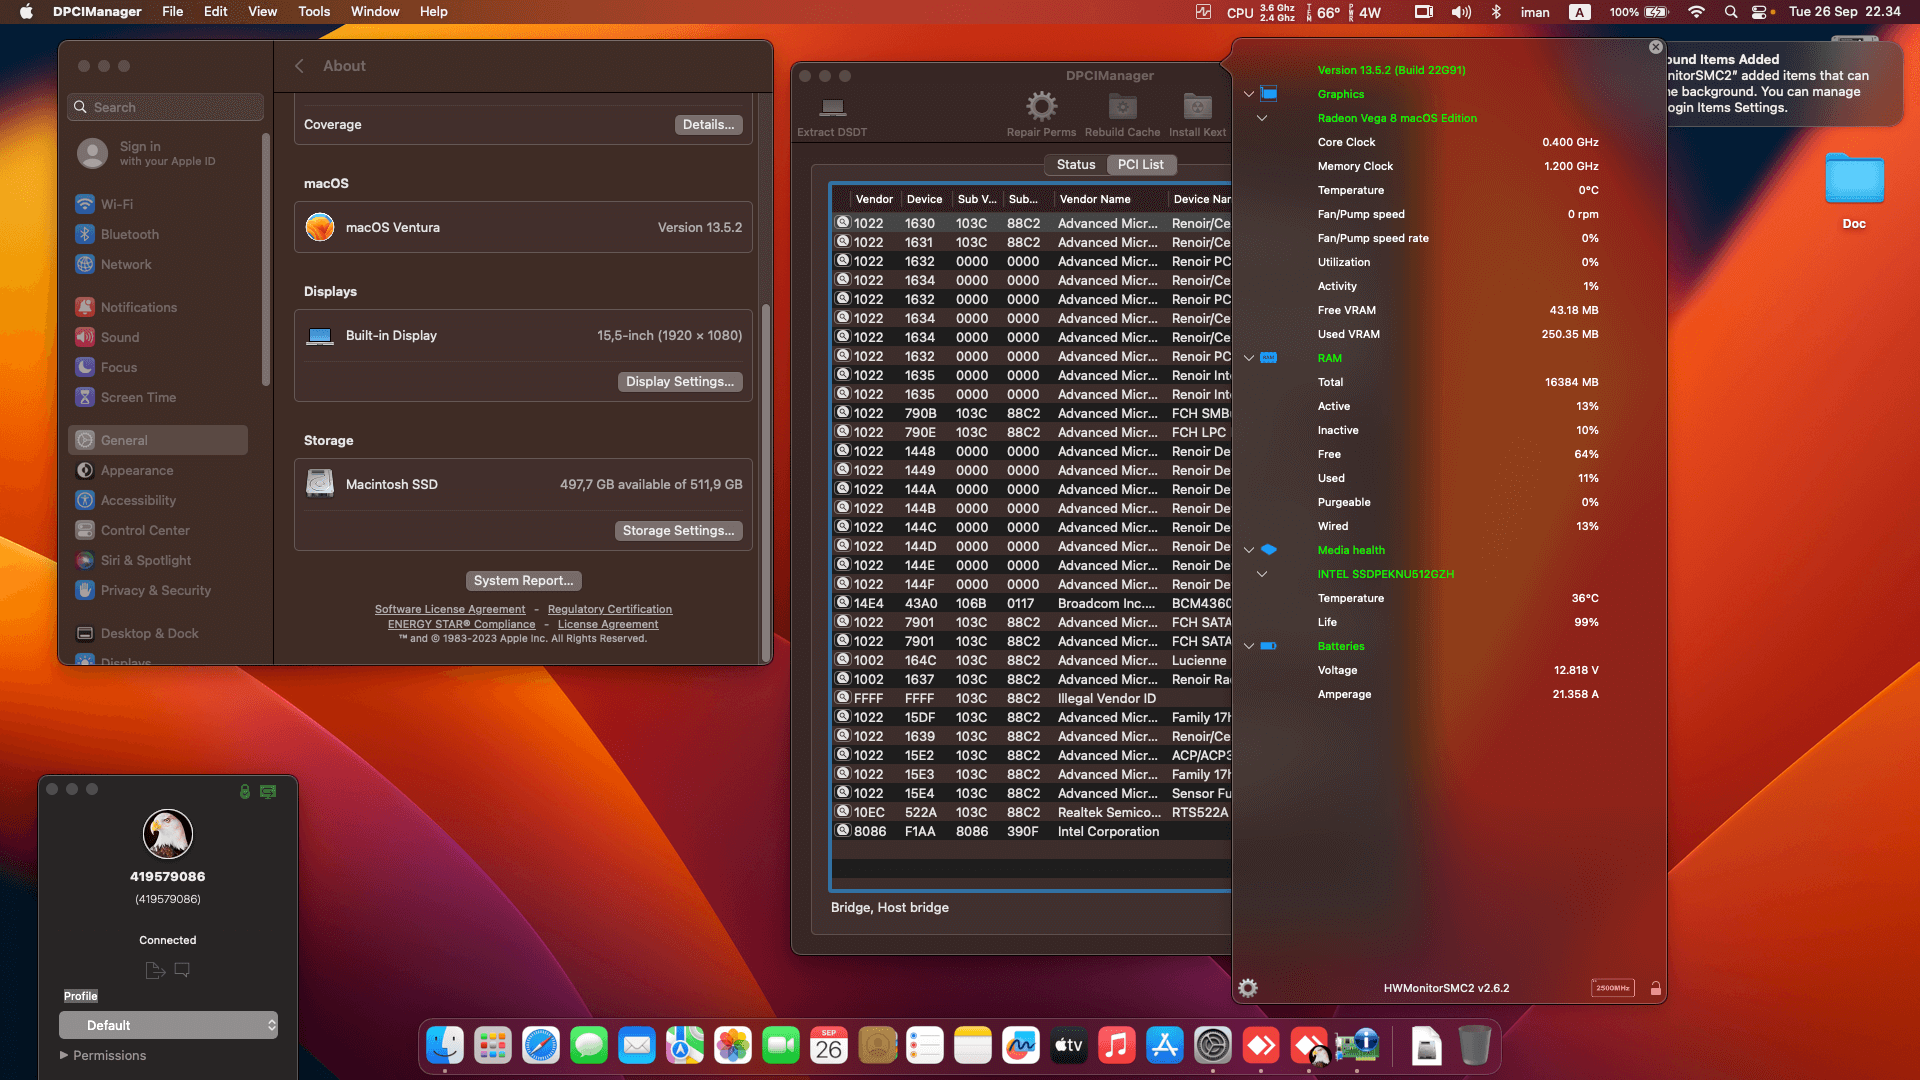
Task: Select the Extract DSDT tool in DPCIManager
Action: pyautogui.click(x=831, y=111)
